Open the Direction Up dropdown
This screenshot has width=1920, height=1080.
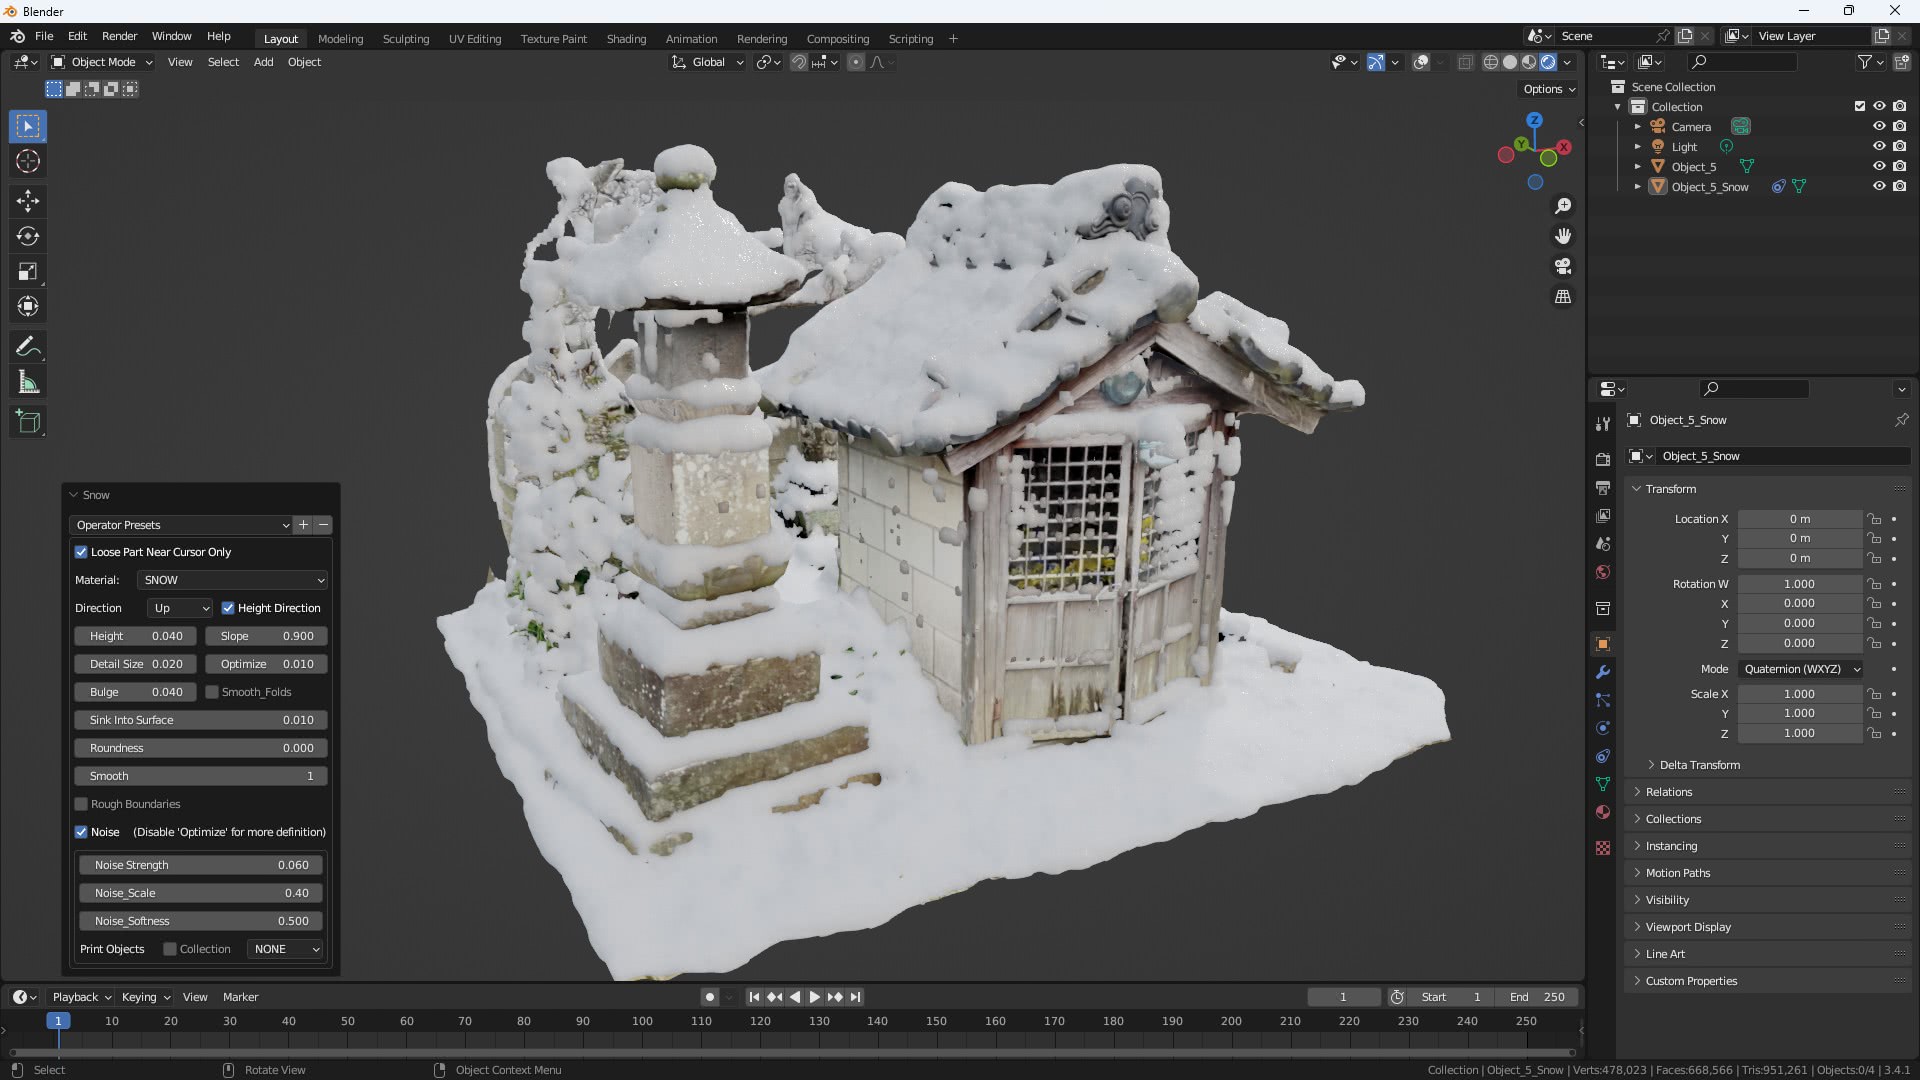point(180,608)
